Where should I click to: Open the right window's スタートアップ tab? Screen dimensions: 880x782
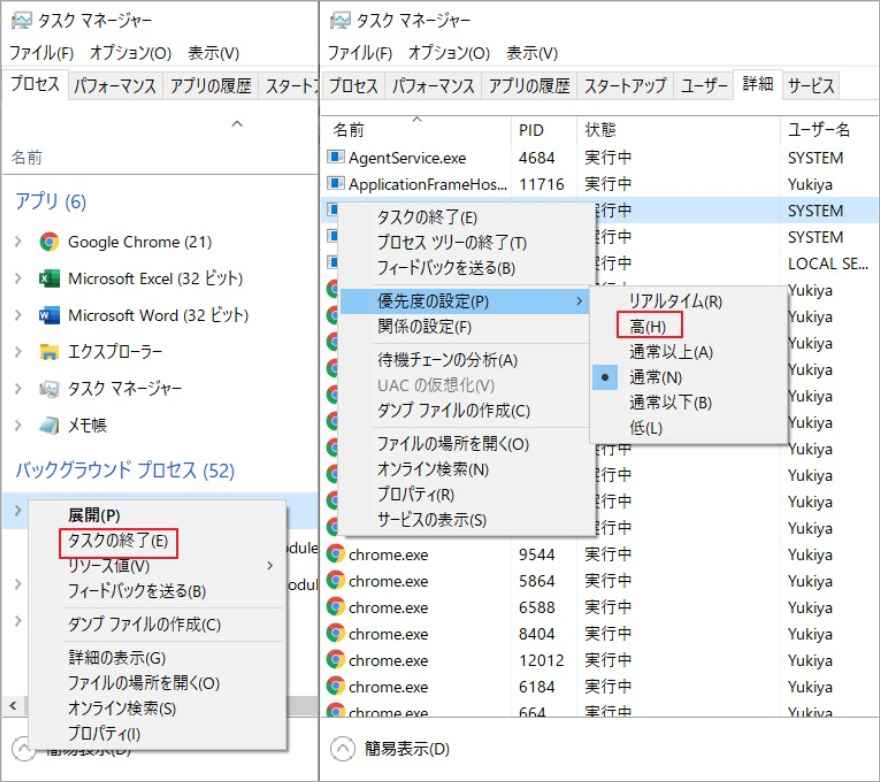(x=625, y=86)
